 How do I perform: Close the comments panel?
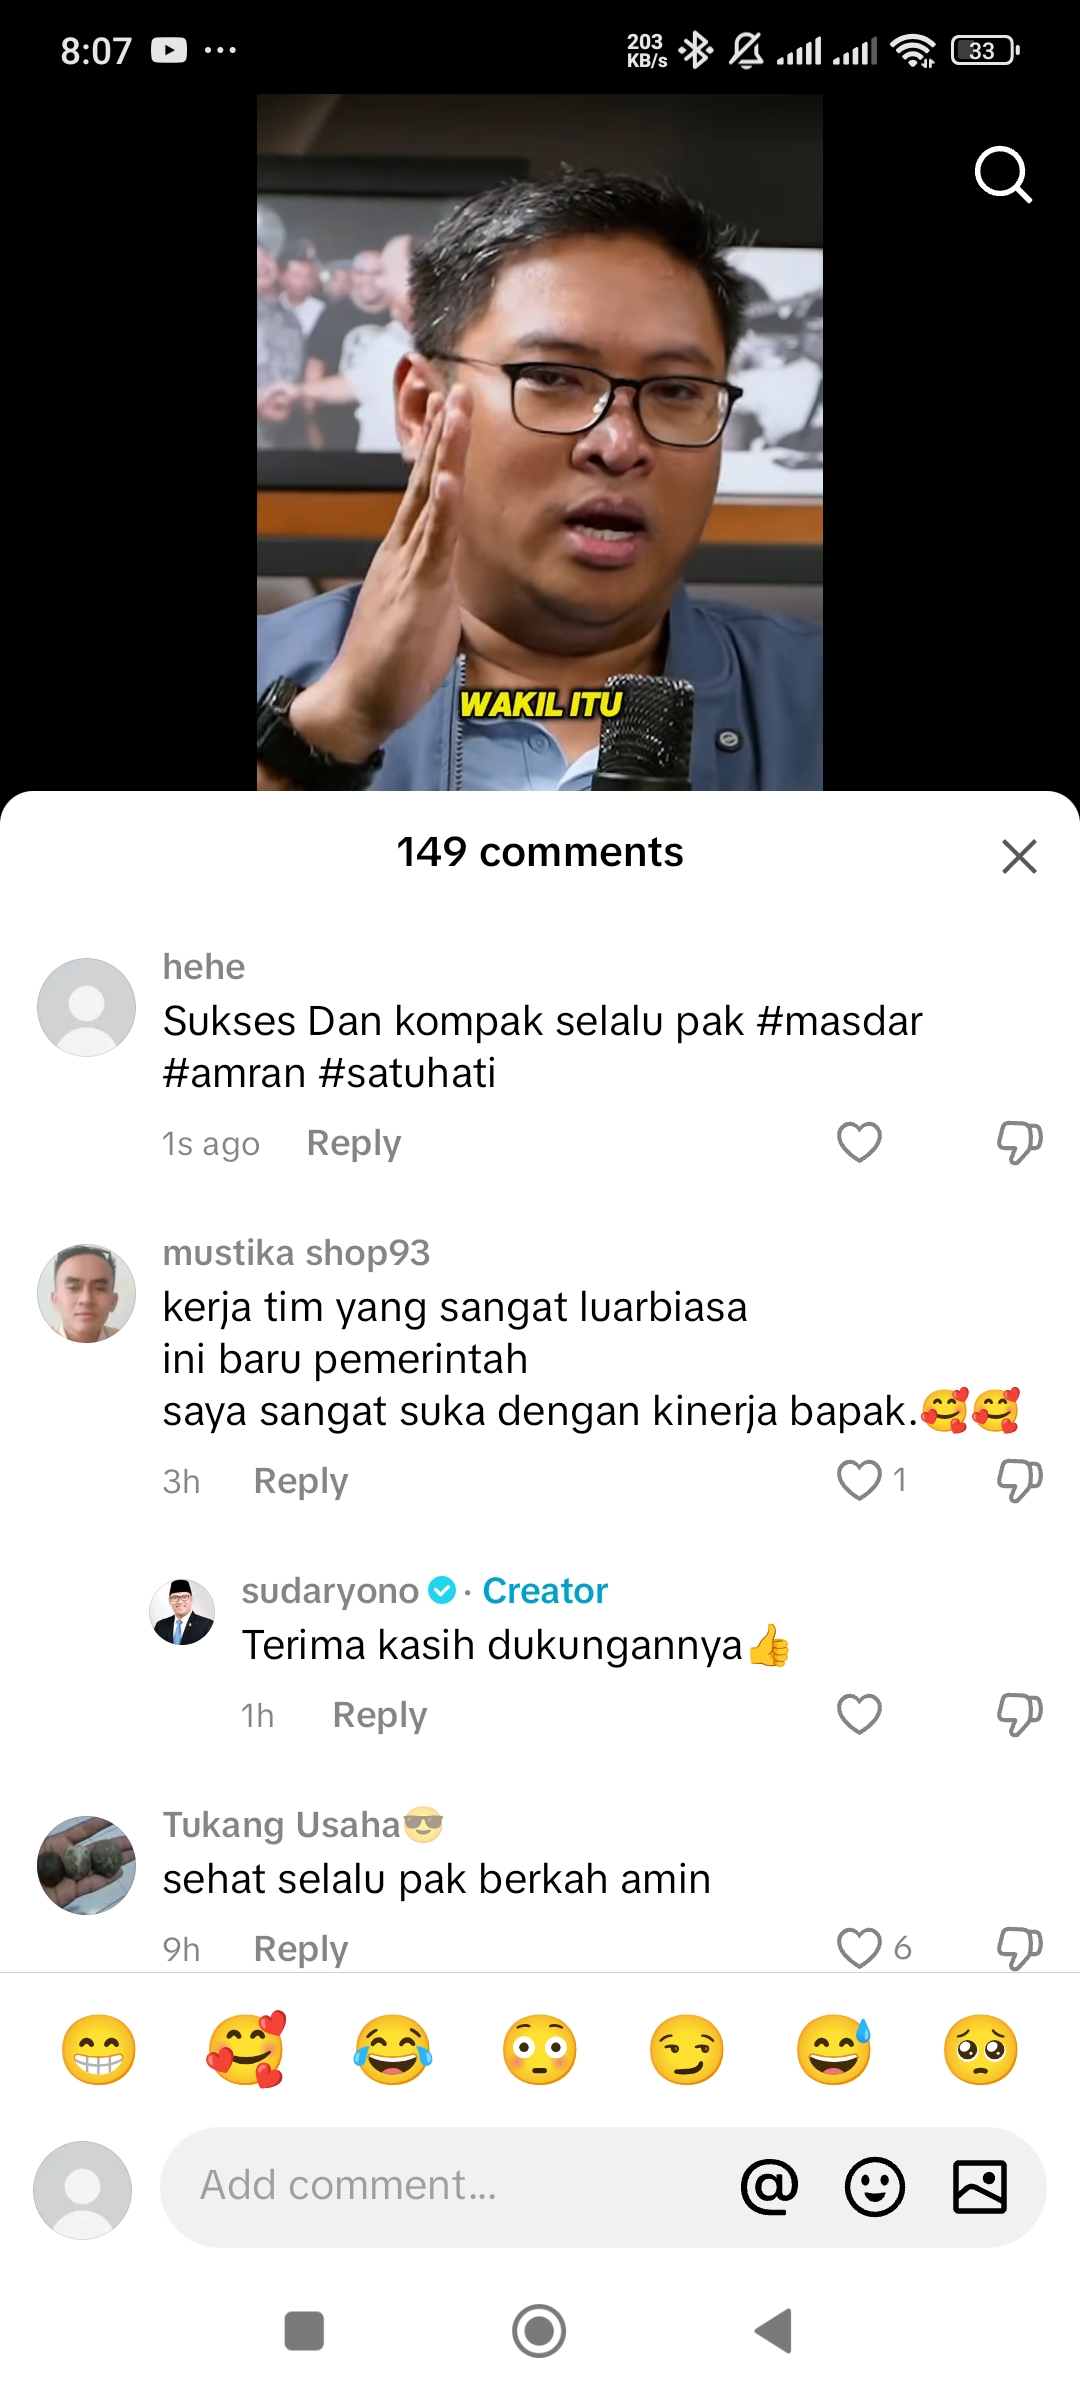point(1019,856)
